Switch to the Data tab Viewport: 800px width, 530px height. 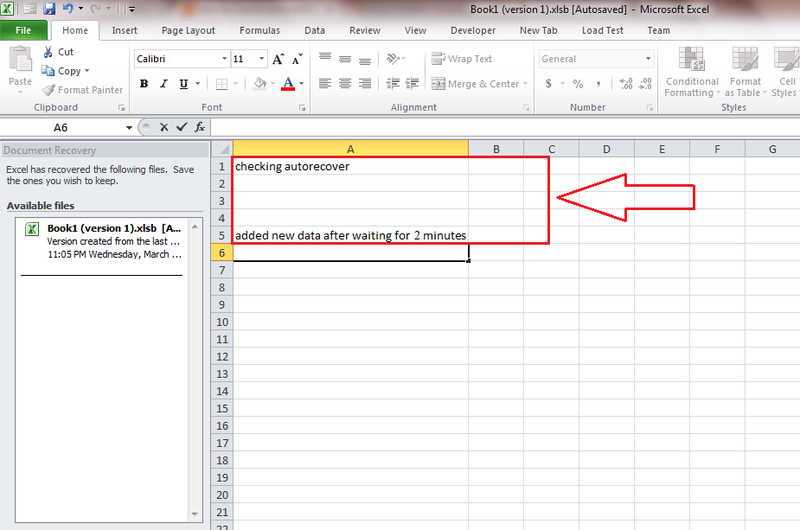click(314, 30)
